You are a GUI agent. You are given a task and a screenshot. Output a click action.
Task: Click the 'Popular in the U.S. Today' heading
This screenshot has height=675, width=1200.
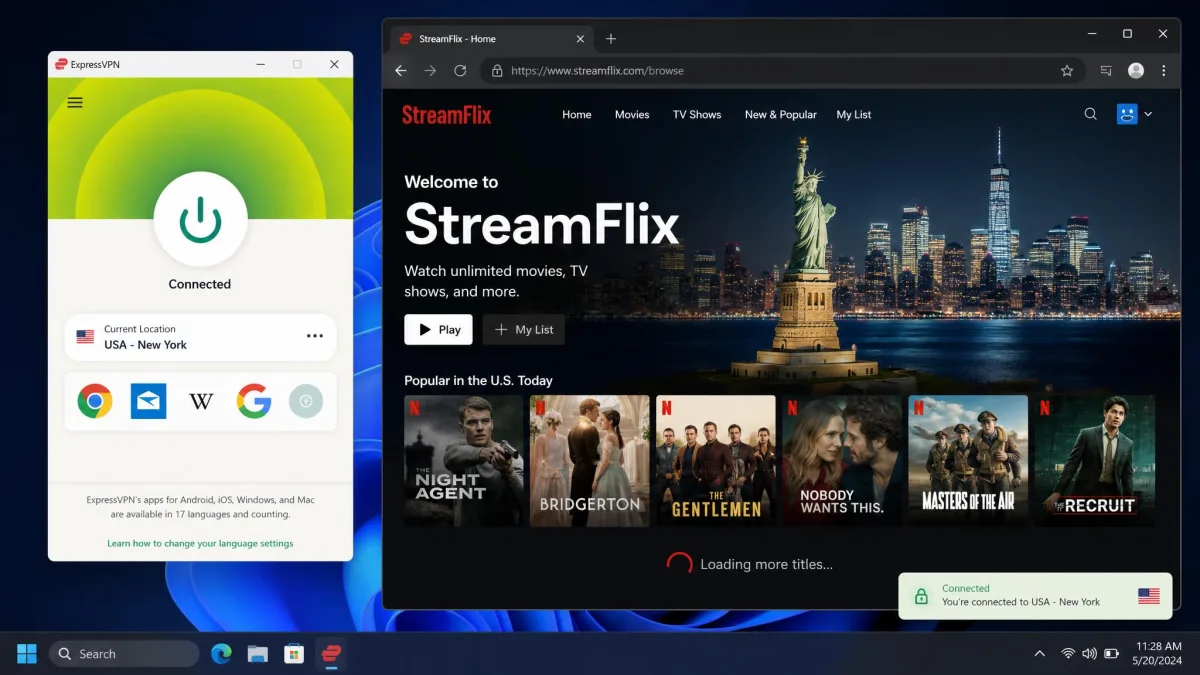coord(478,381)
